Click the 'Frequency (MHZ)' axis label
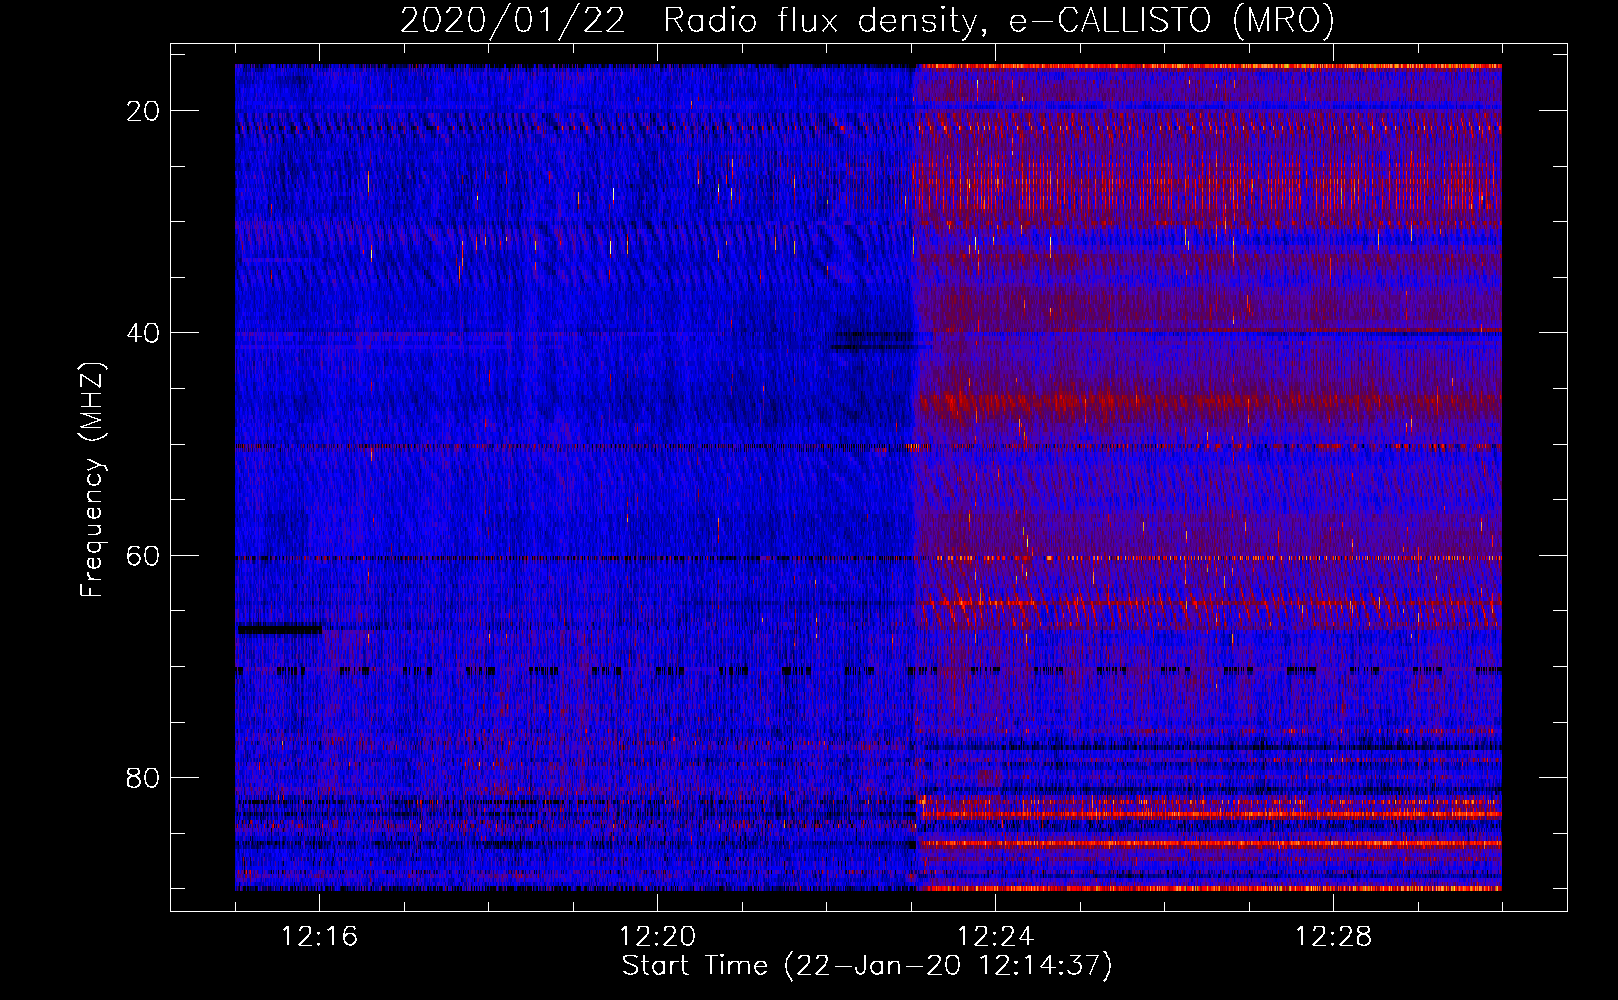The height and width of the screenshot is (1000, 1618). [x=92, y=480]
